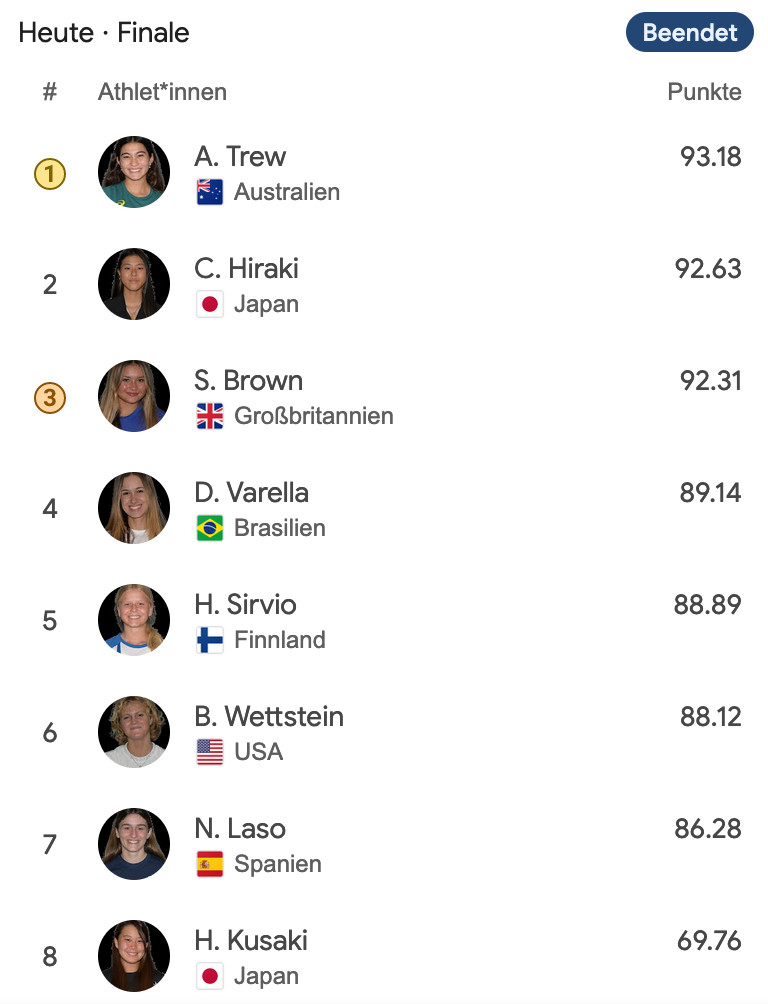768x1004 pixels.
Task: Open A. Trew's profile photo
Action: [x=134, y=173]
